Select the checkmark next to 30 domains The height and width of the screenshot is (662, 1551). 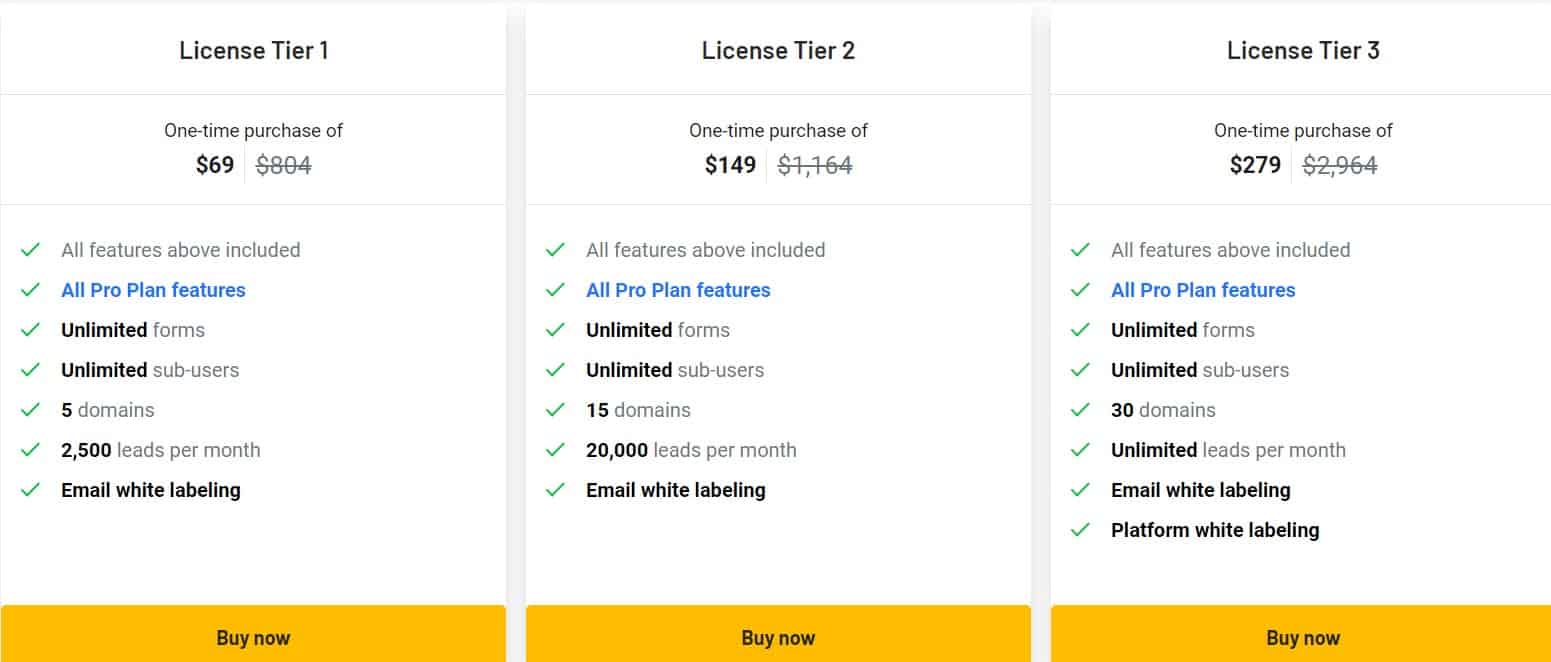pyautogui.click(x=1081, y=410)
